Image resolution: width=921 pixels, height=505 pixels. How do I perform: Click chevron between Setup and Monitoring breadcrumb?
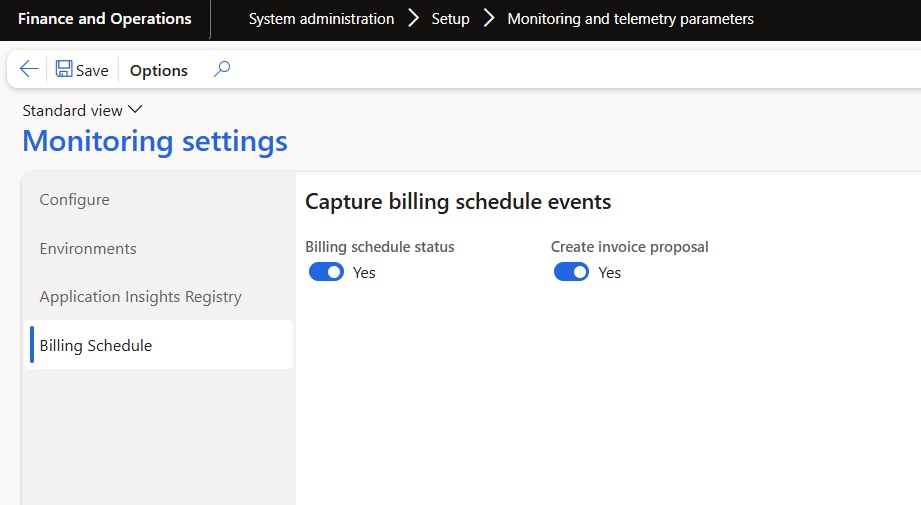[x=489, y=19]
